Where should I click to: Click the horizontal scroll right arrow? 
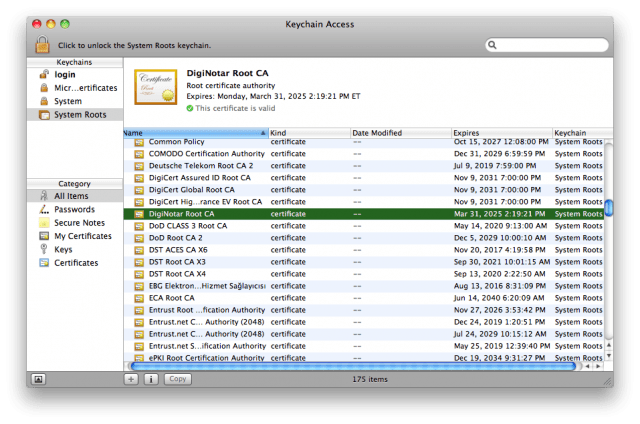tap(598, 366)
